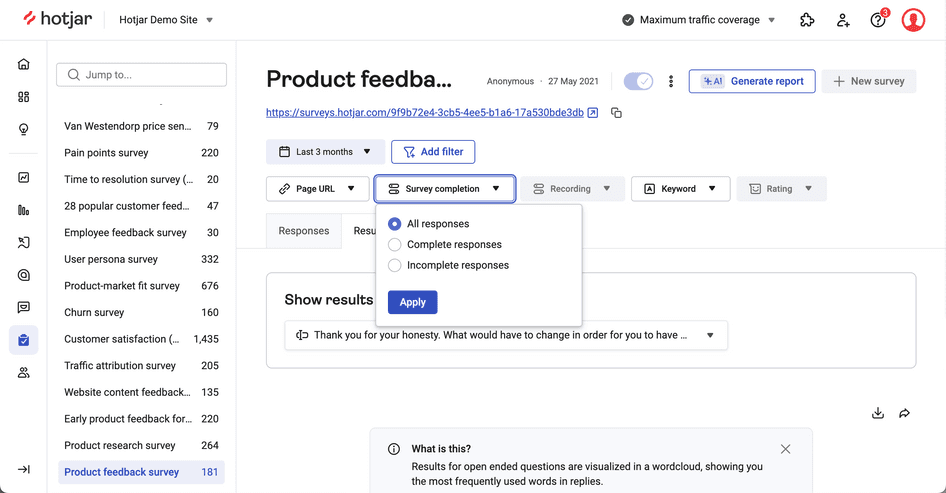
Task: Choose the All responses radio option
Action: [395, 224]
